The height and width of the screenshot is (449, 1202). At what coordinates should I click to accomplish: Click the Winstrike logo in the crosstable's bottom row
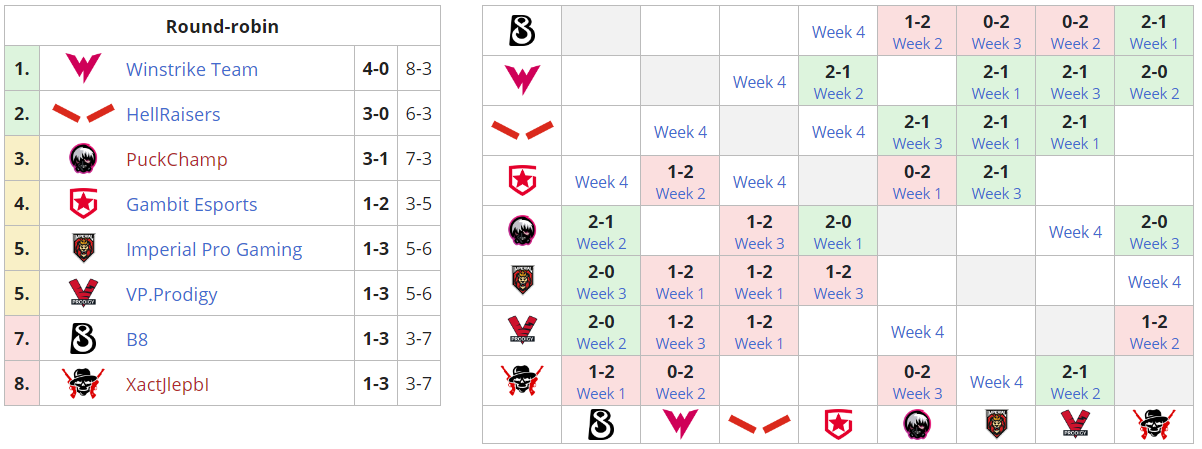680,424
